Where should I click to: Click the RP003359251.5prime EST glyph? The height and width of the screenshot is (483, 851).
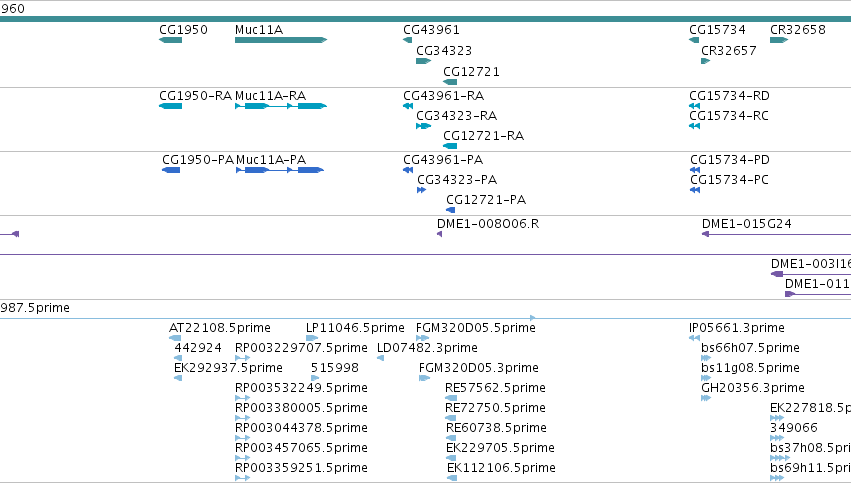[243, 478]
